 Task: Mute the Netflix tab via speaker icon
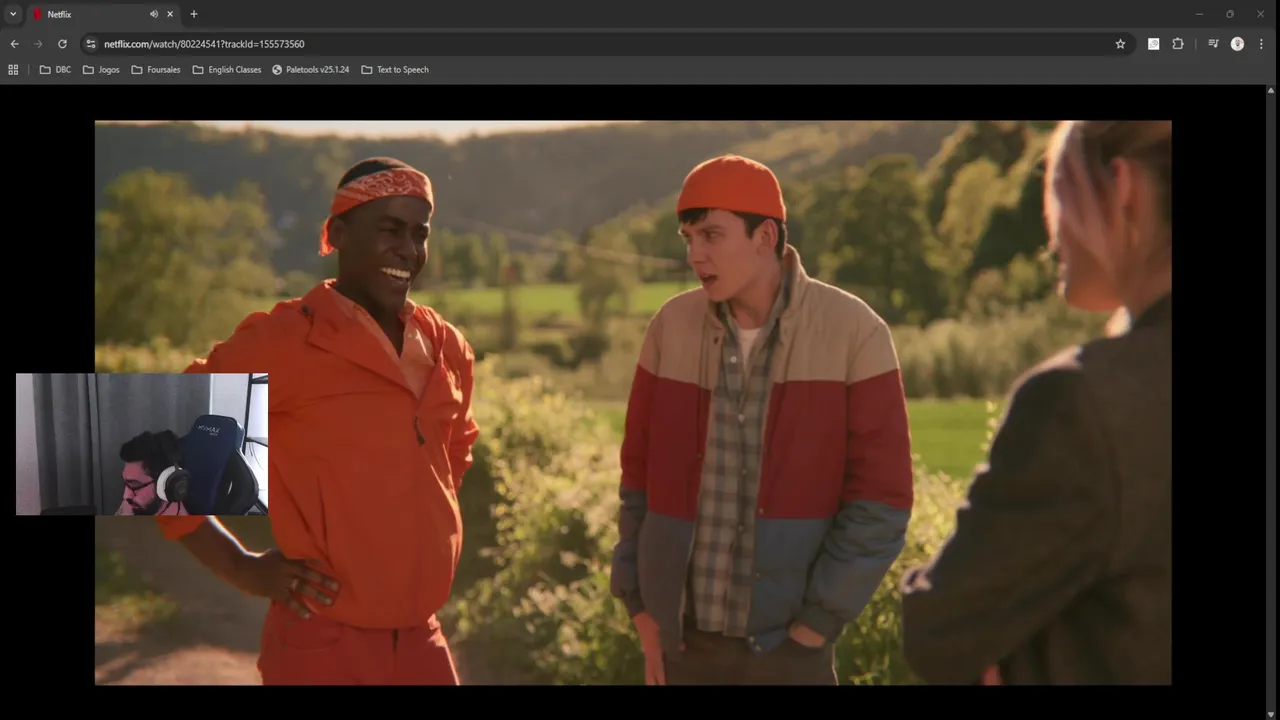(x=154, y=14)
